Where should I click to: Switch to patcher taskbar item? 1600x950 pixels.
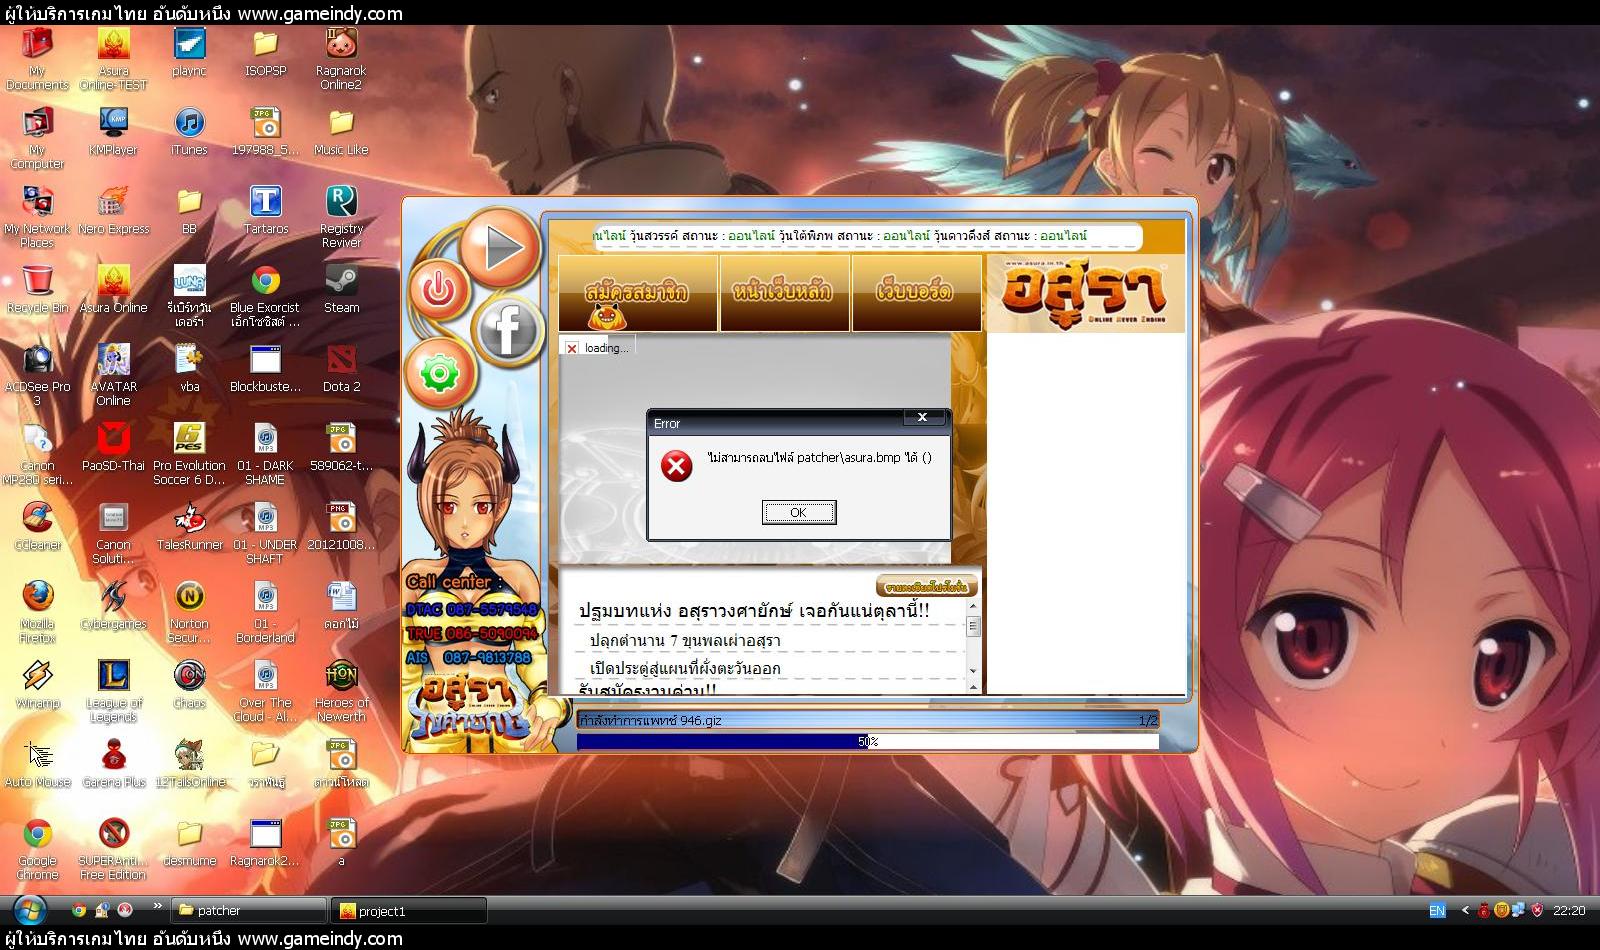coord(250,910)
